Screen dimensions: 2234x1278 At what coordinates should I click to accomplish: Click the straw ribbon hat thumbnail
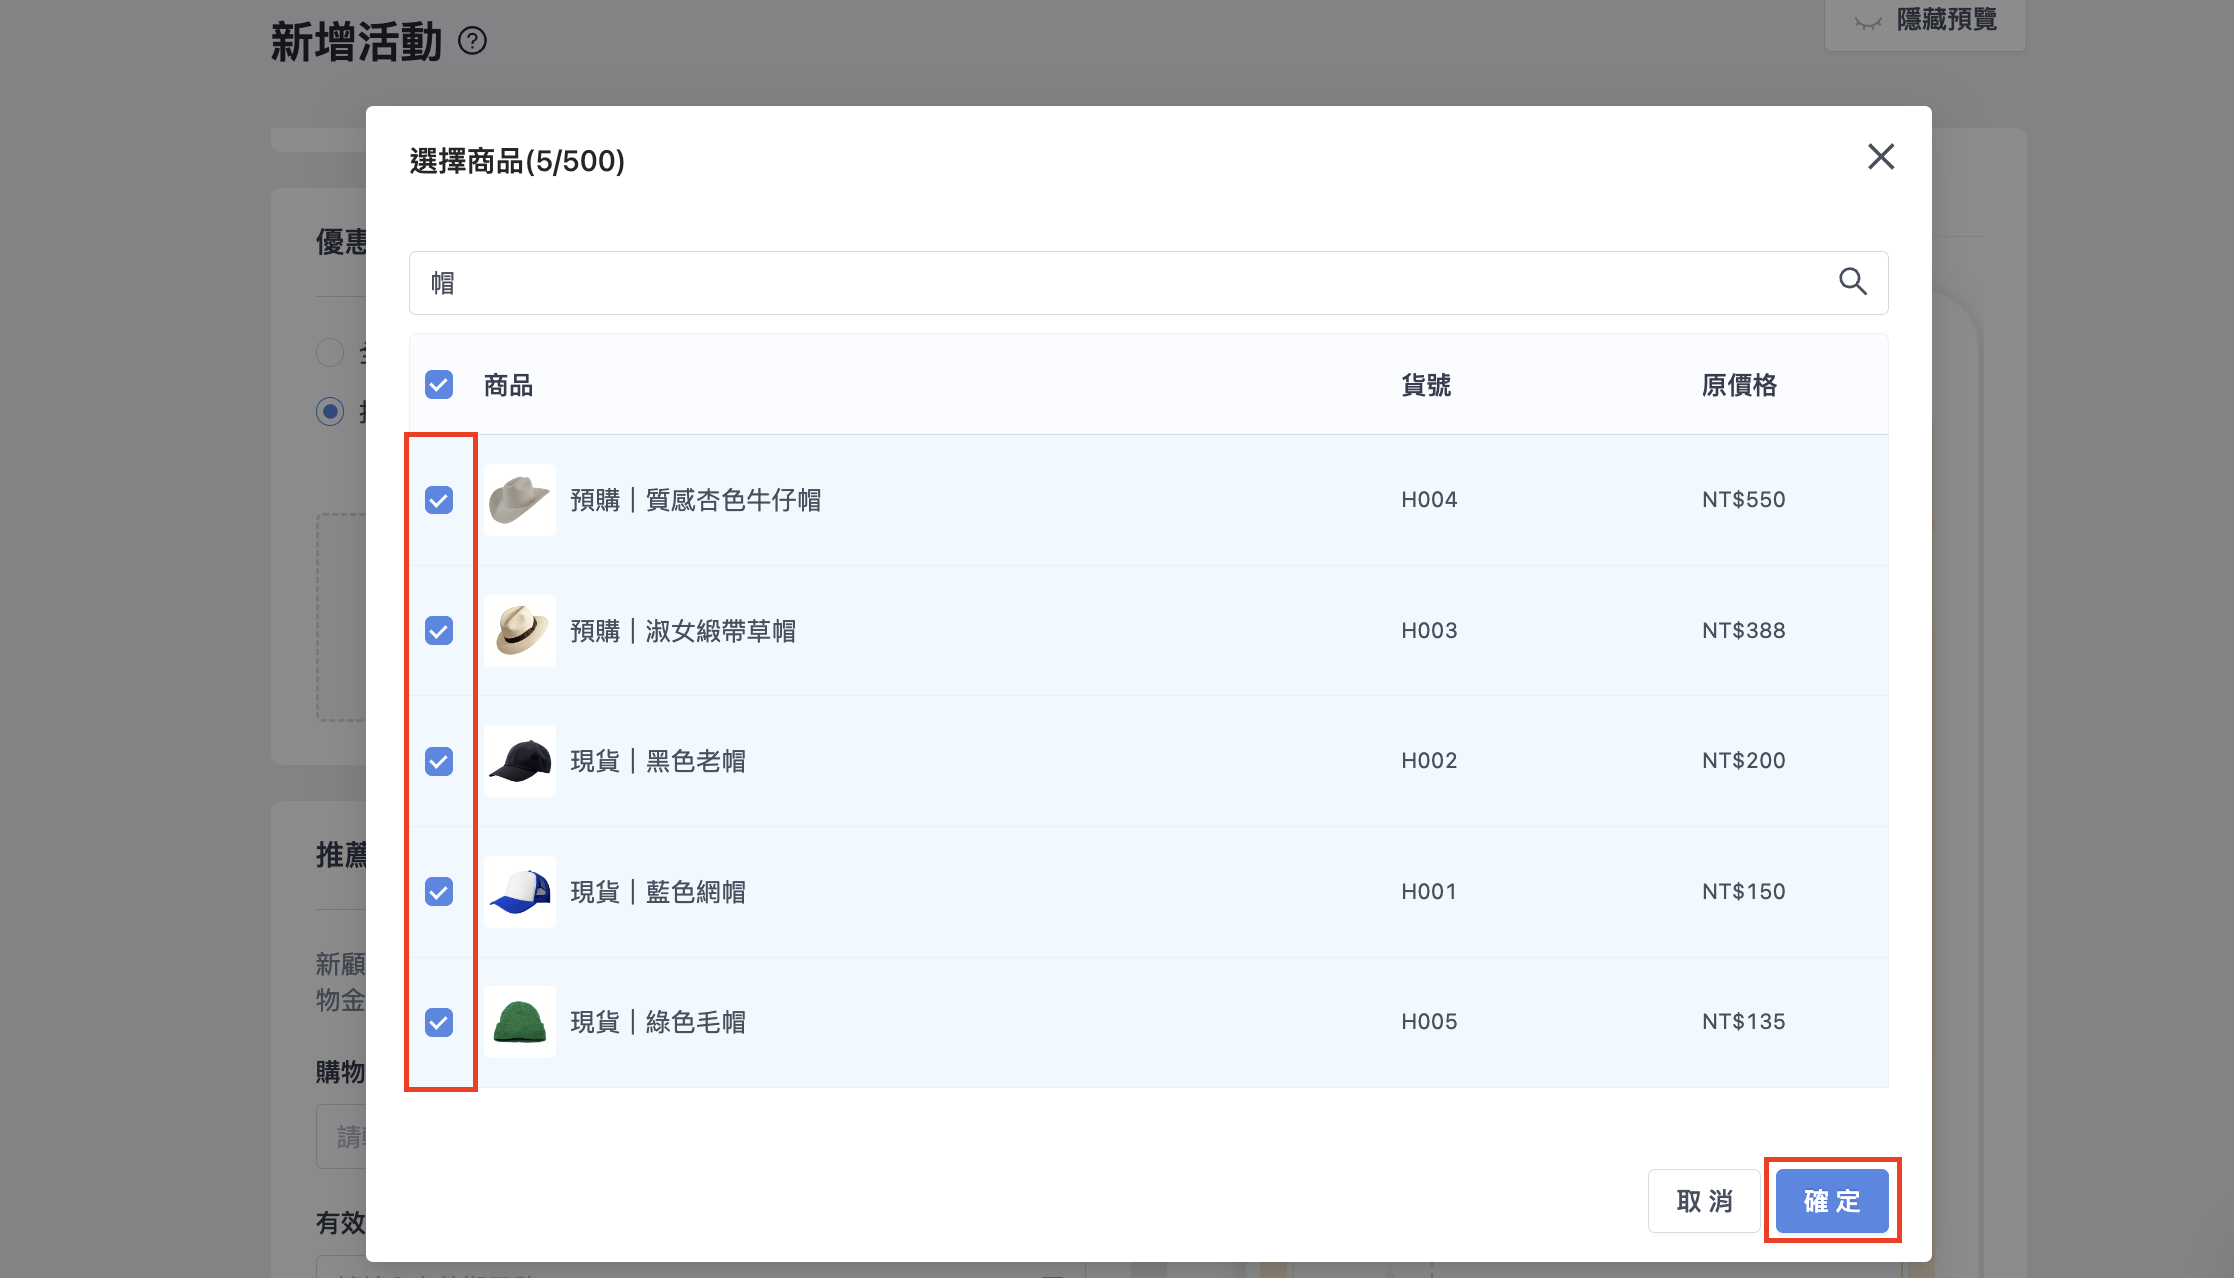coord(520,631)
